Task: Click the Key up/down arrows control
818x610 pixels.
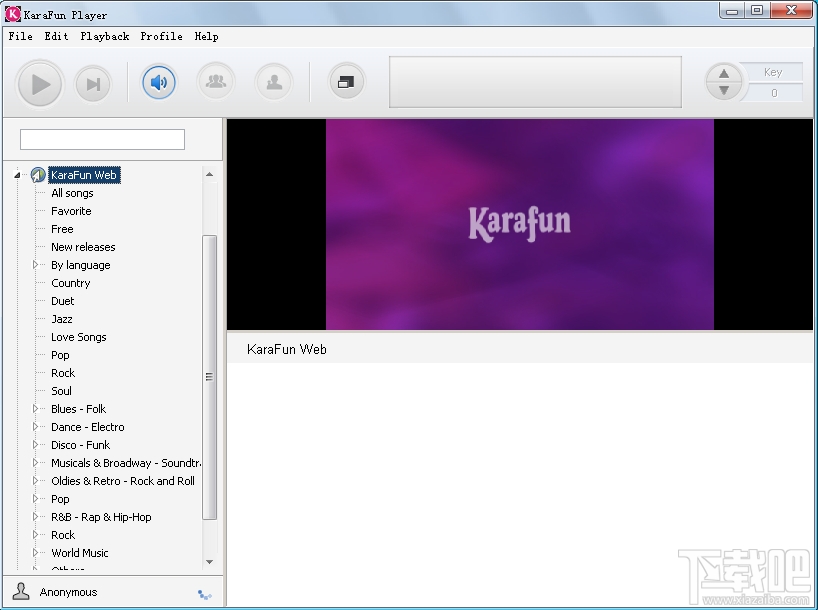Action: point(724,82)
